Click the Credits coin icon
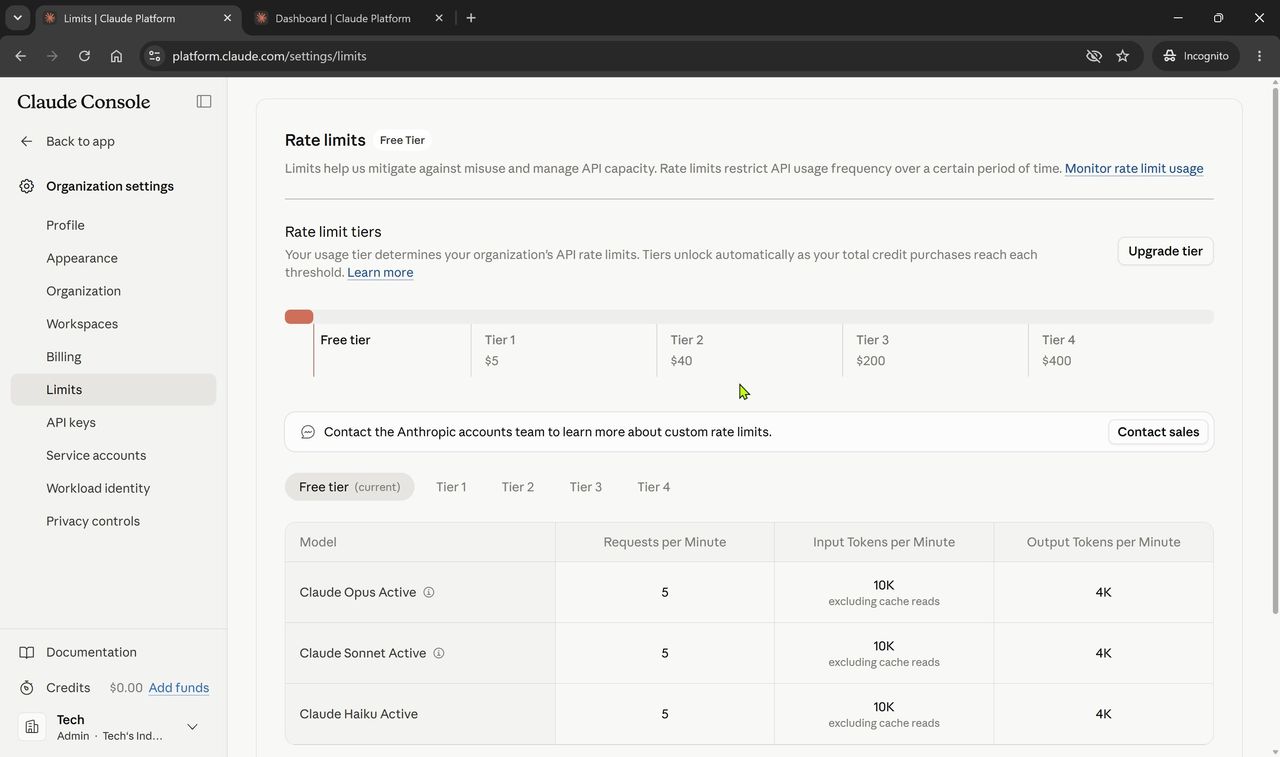The image size is (1280, 757). coord(27,688)
